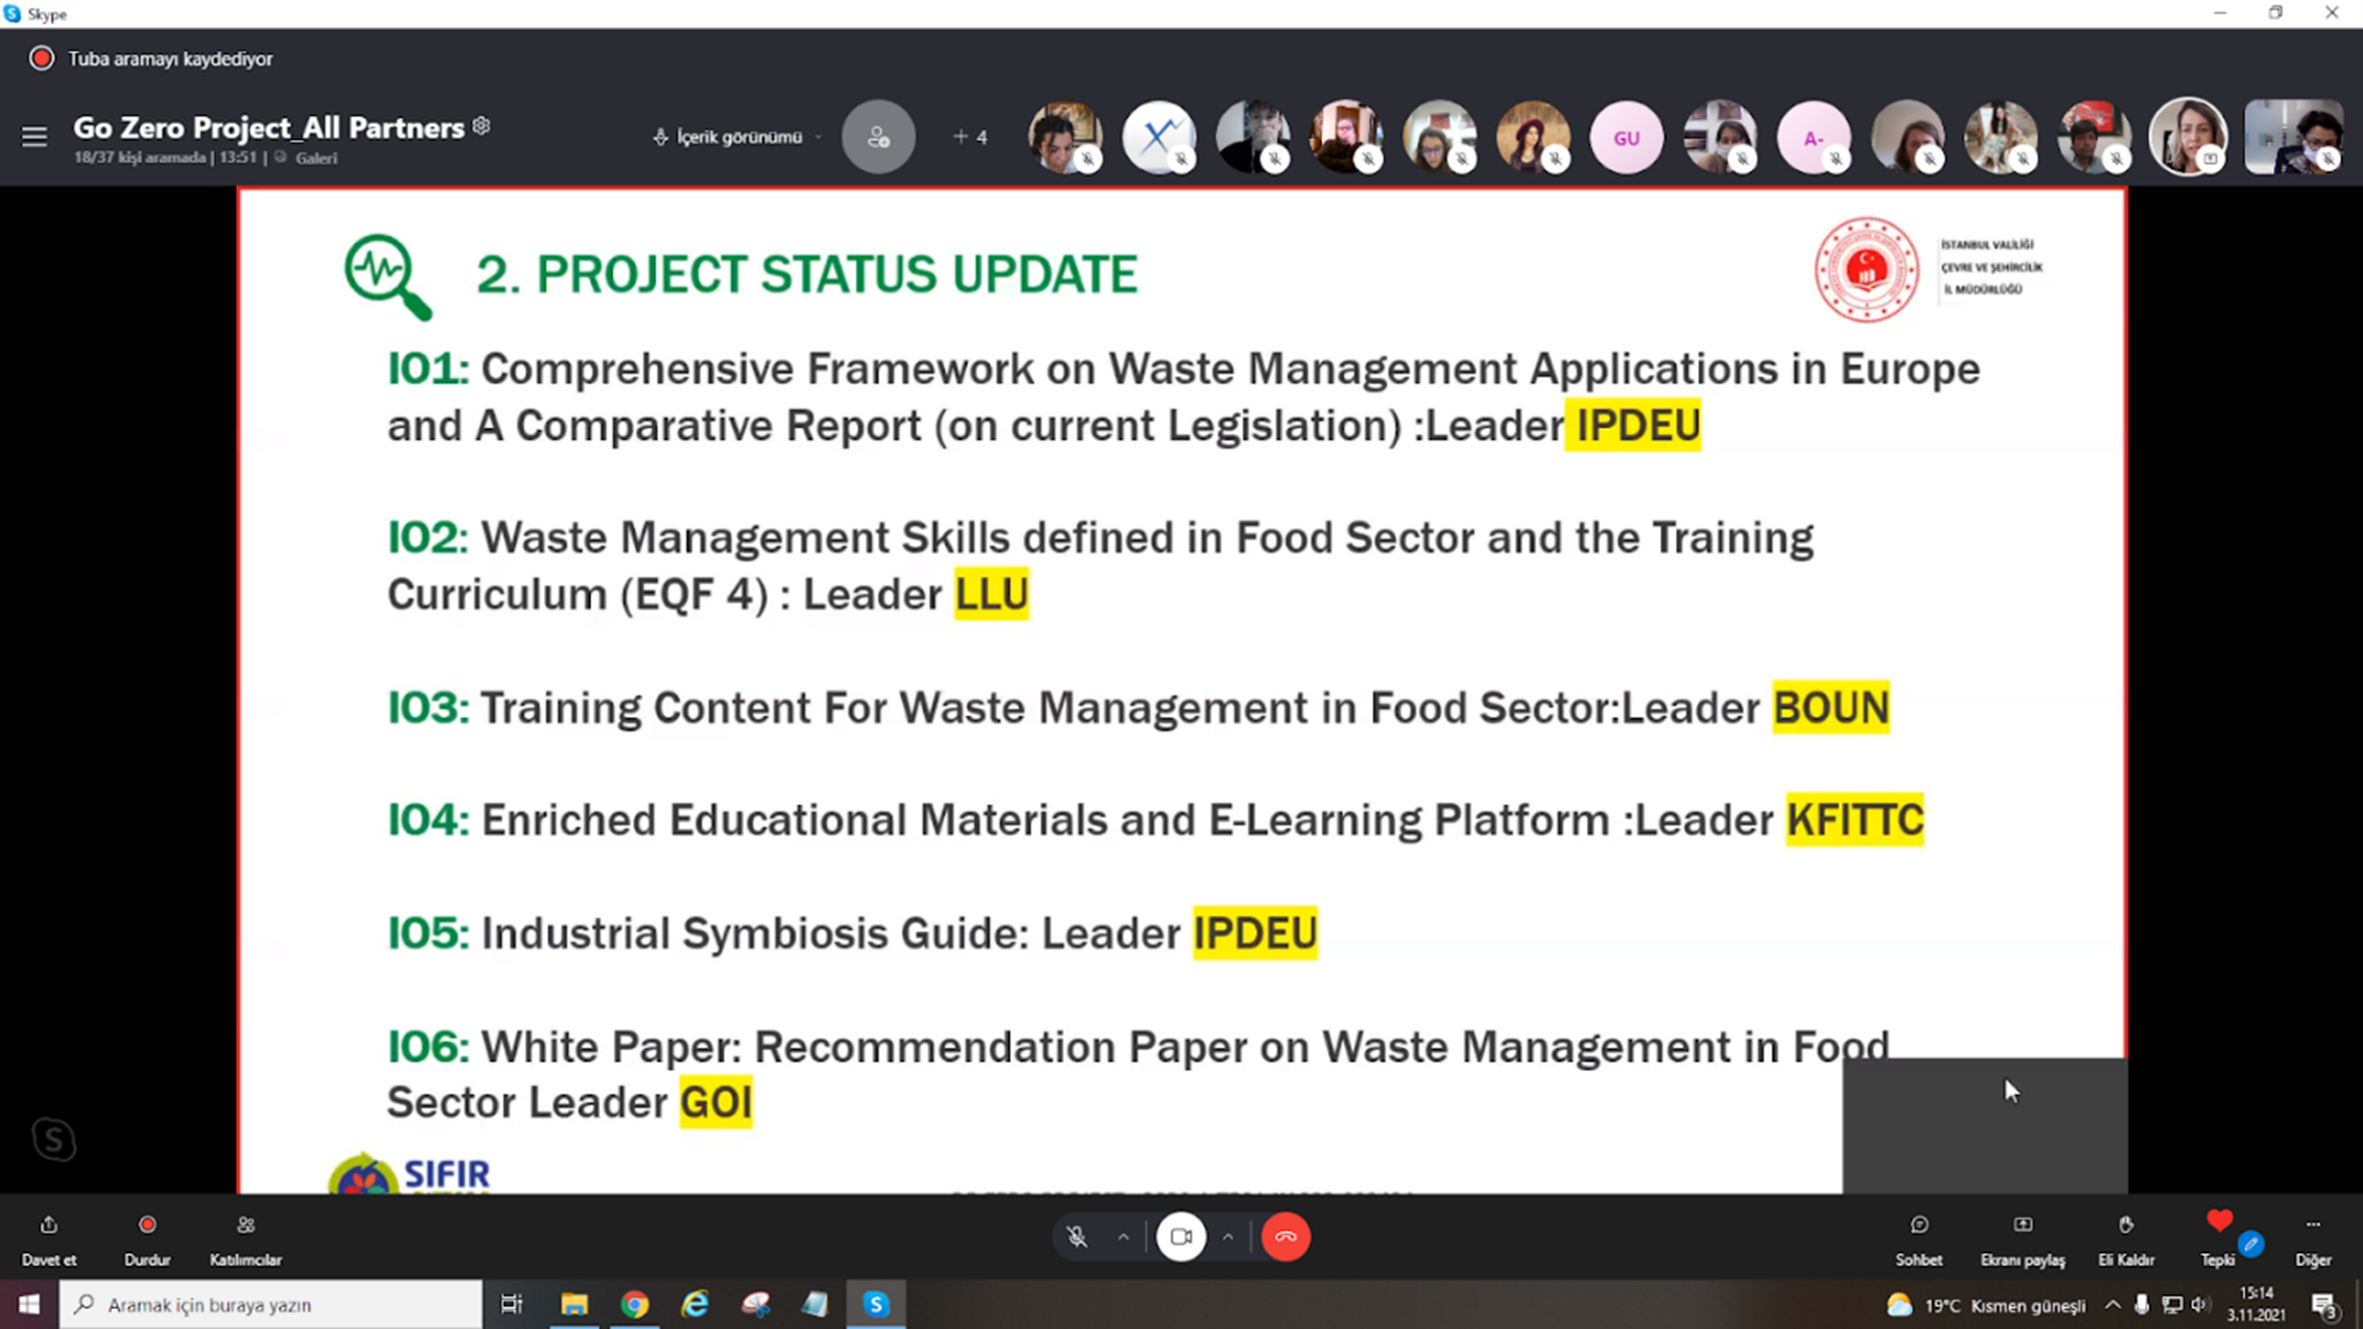Image resolution: width=2363 pixels, height=1329 pixels.
Task: Open the Diğer more options menu
Action: (x=2313, y=1225)
